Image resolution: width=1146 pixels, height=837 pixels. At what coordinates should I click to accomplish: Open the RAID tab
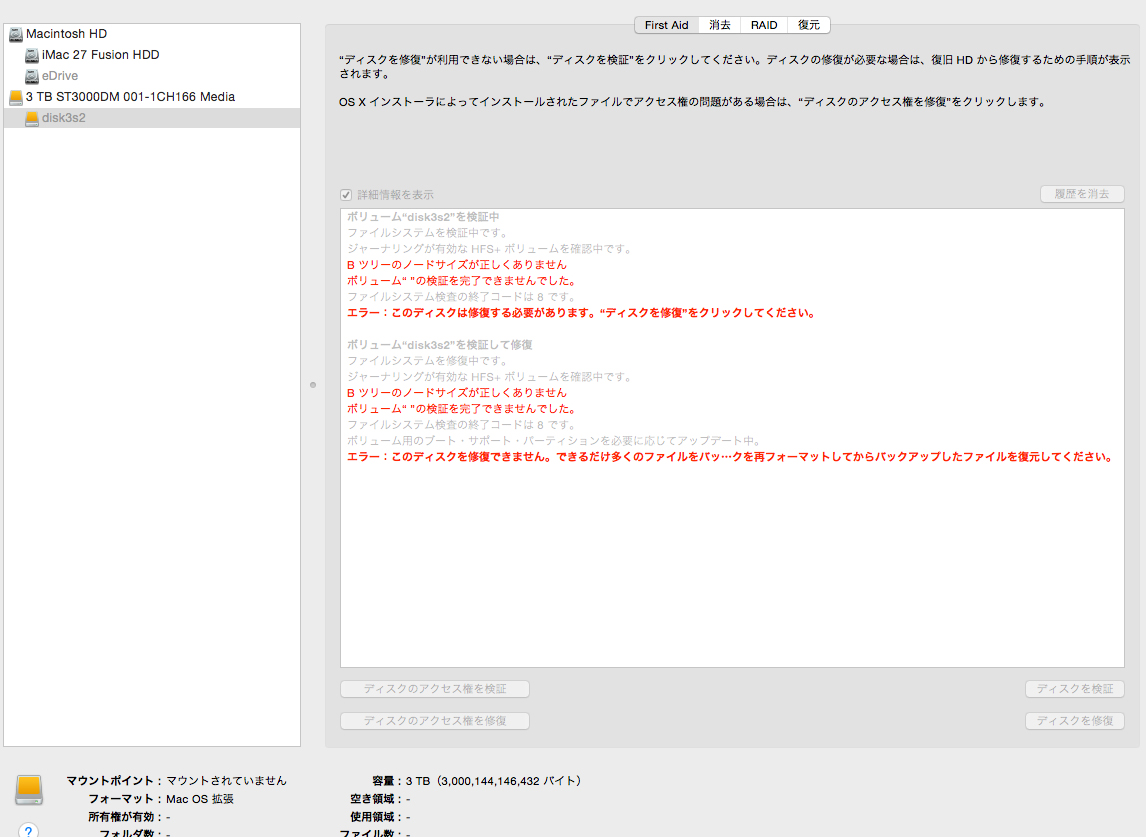coord(764,25)
